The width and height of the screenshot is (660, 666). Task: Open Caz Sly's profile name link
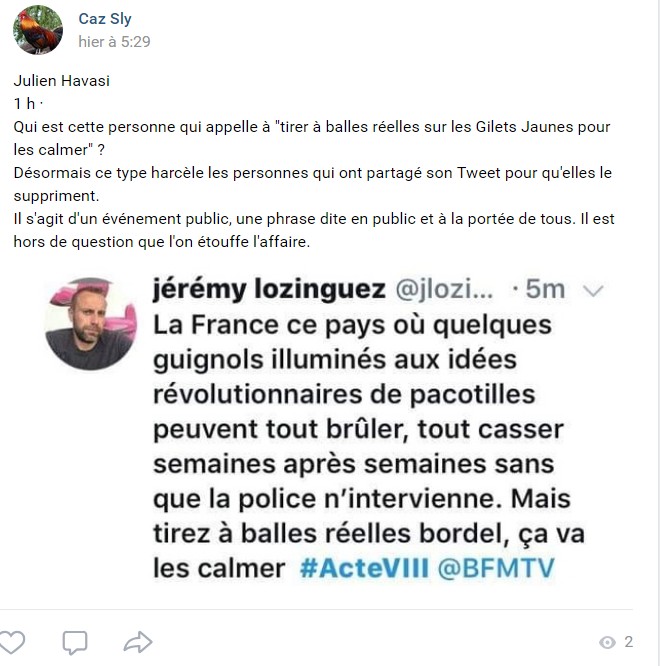[105, 19]
